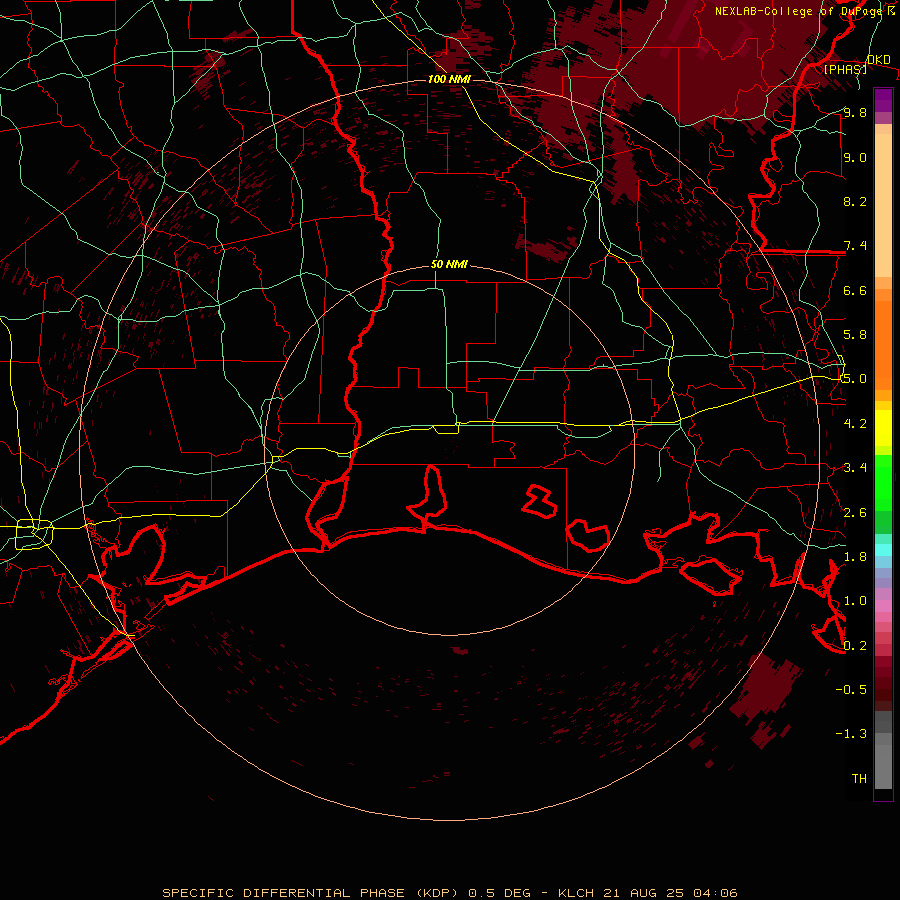Select the -0.5 value on the scale

[851, 689]
